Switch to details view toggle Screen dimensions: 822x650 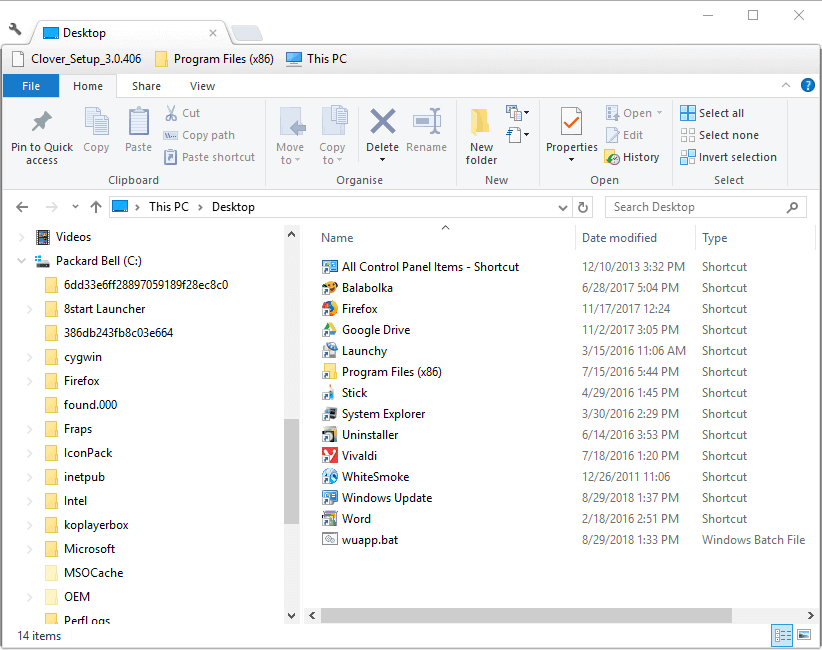(x=781, y=635)
